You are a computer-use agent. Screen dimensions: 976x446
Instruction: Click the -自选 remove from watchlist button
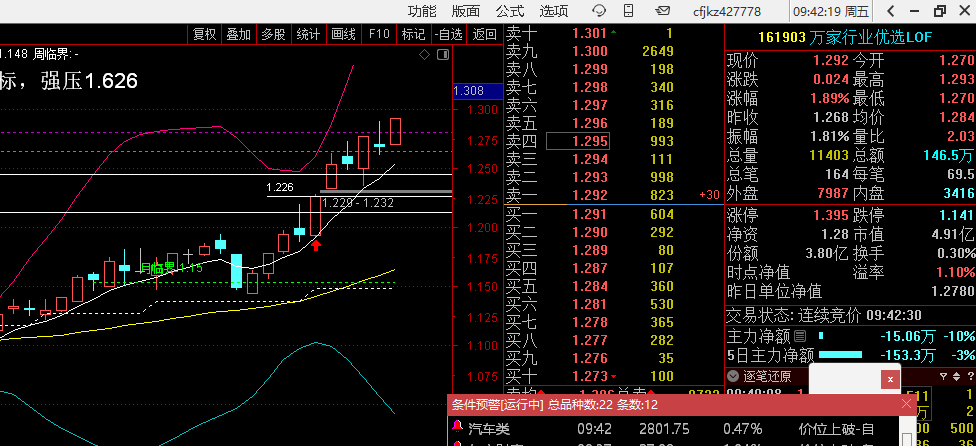pyautogui.click(x=449, y=34)
